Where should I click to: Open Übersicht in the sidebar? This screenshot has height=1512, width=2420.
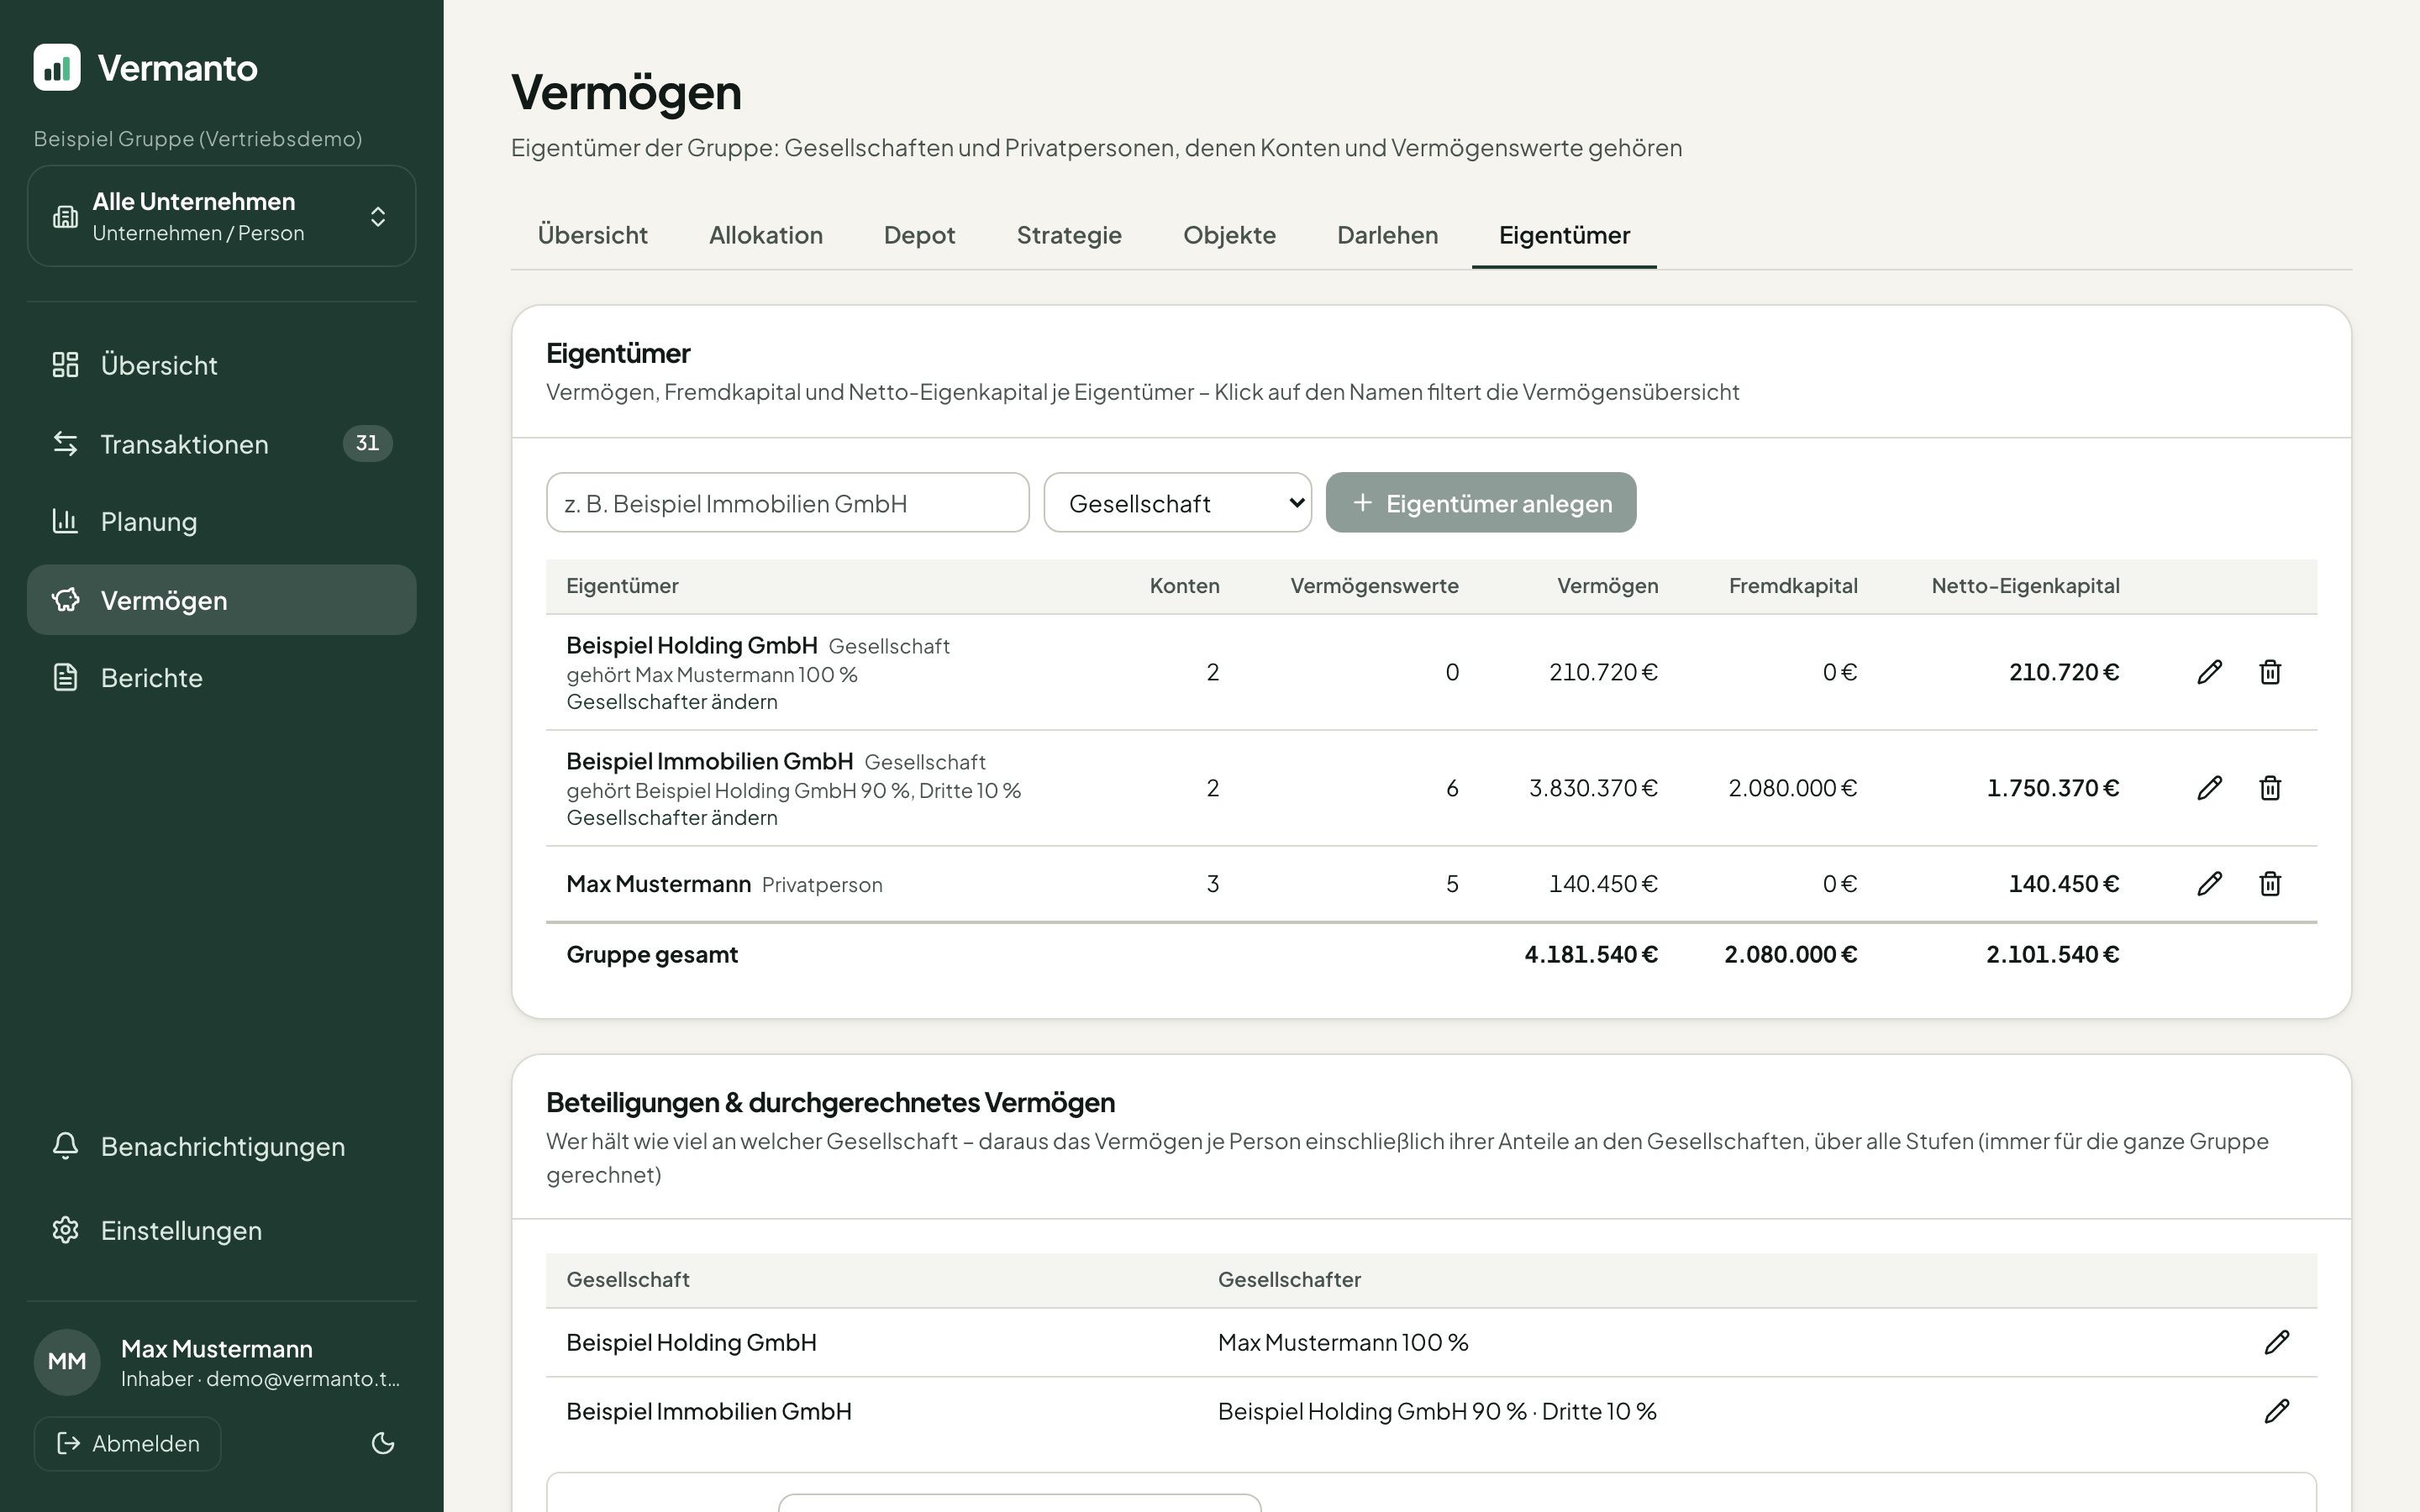pyautogui.click(x=221, y=365)
